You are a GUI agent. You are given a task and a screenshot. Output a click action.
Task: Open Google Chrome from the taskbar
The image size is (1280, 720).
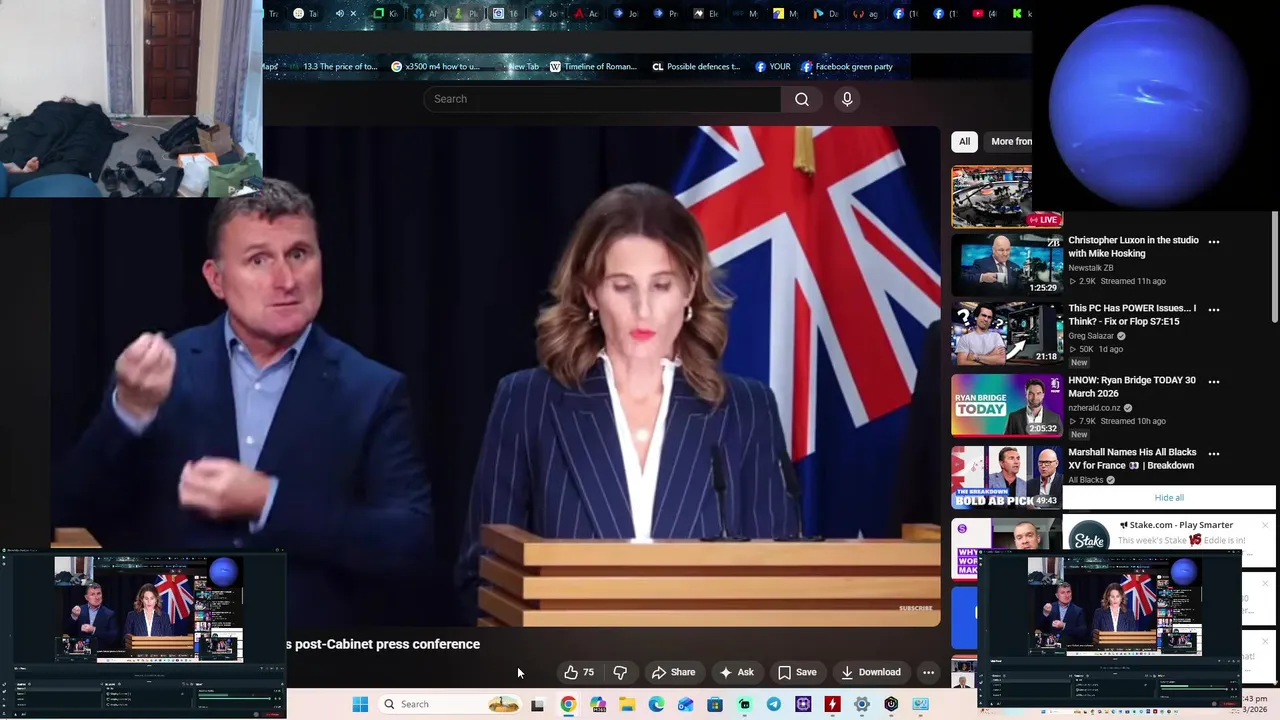click(x=568, y=704)
